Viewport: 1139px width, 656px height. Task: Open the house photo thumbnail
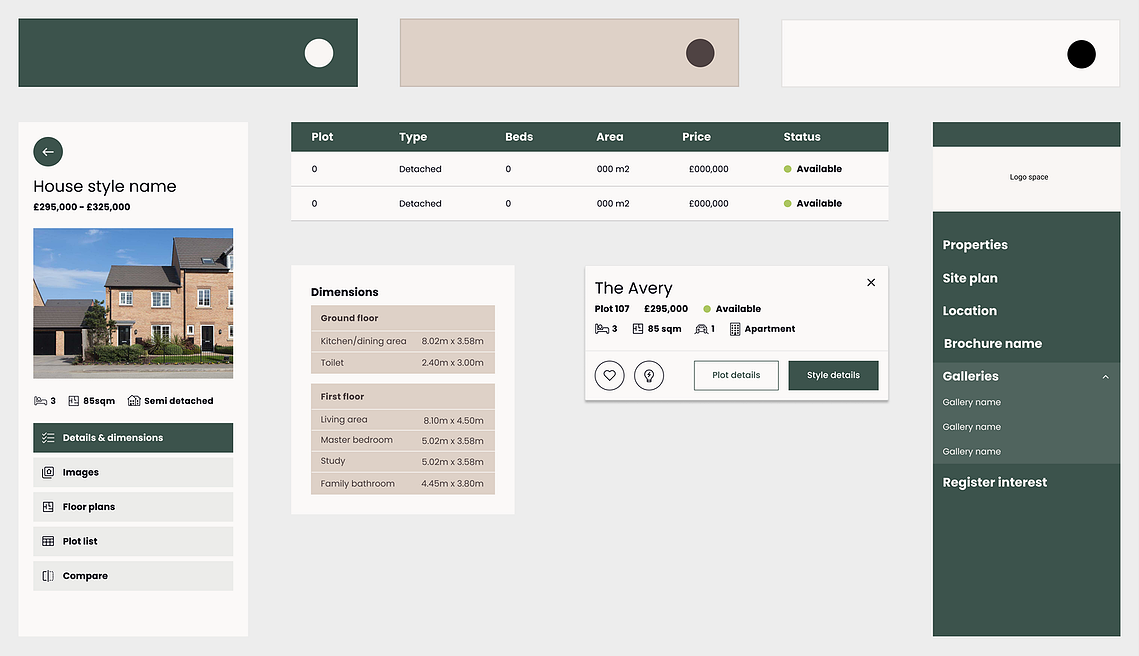[x=133, y=304]
